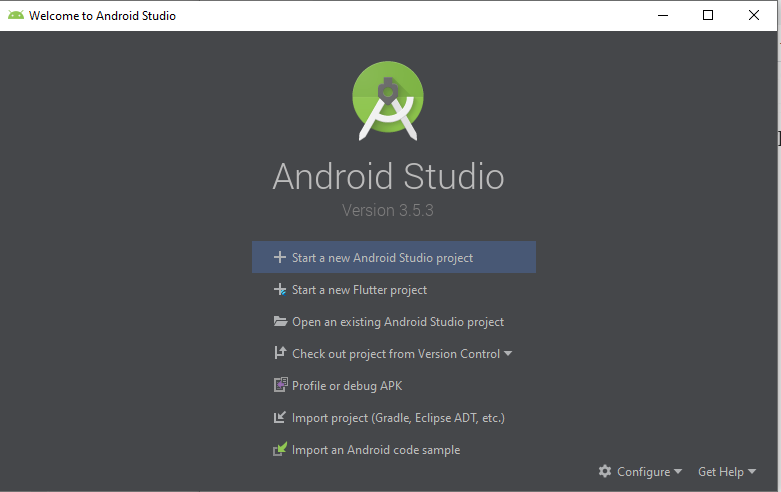Click the Android Studio heading text

pyautogui.click(x=389, y=176)
